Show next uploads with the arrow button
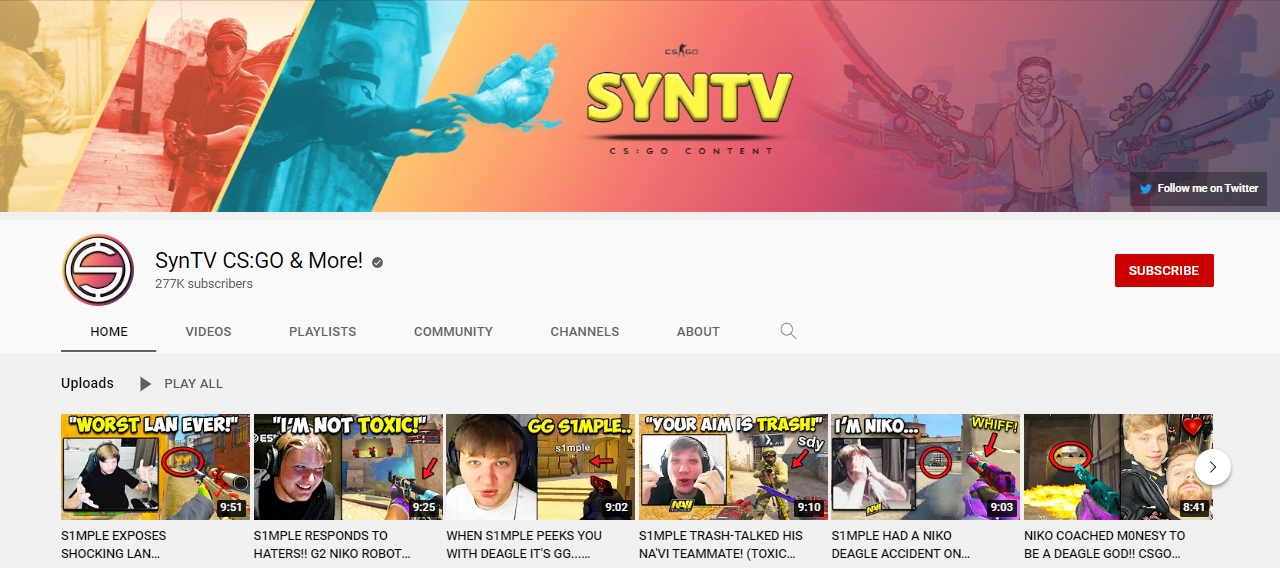The image size is (1280, 568). pos(1213,467)
